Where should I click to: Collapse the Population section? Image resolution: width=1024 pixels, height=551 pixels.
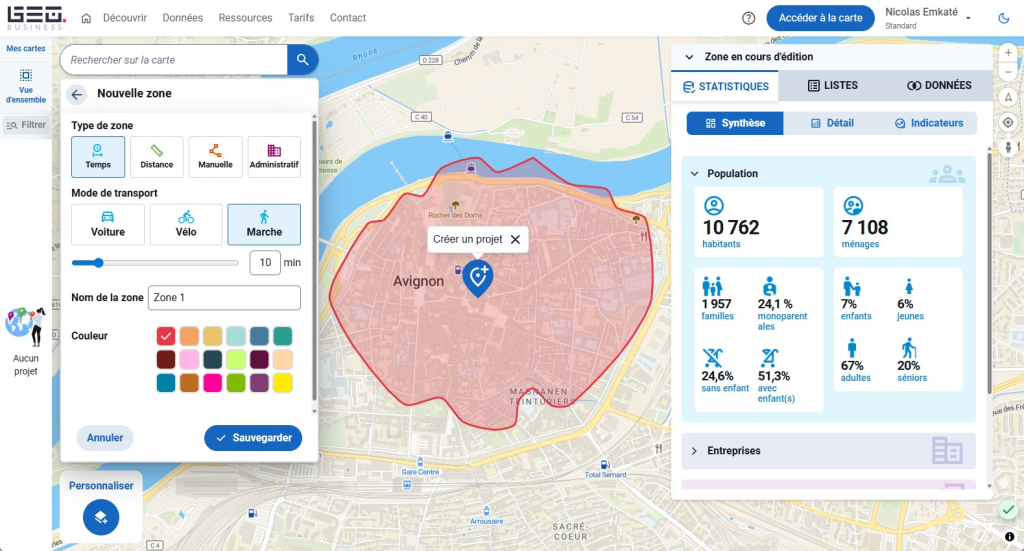coord(695,174)
